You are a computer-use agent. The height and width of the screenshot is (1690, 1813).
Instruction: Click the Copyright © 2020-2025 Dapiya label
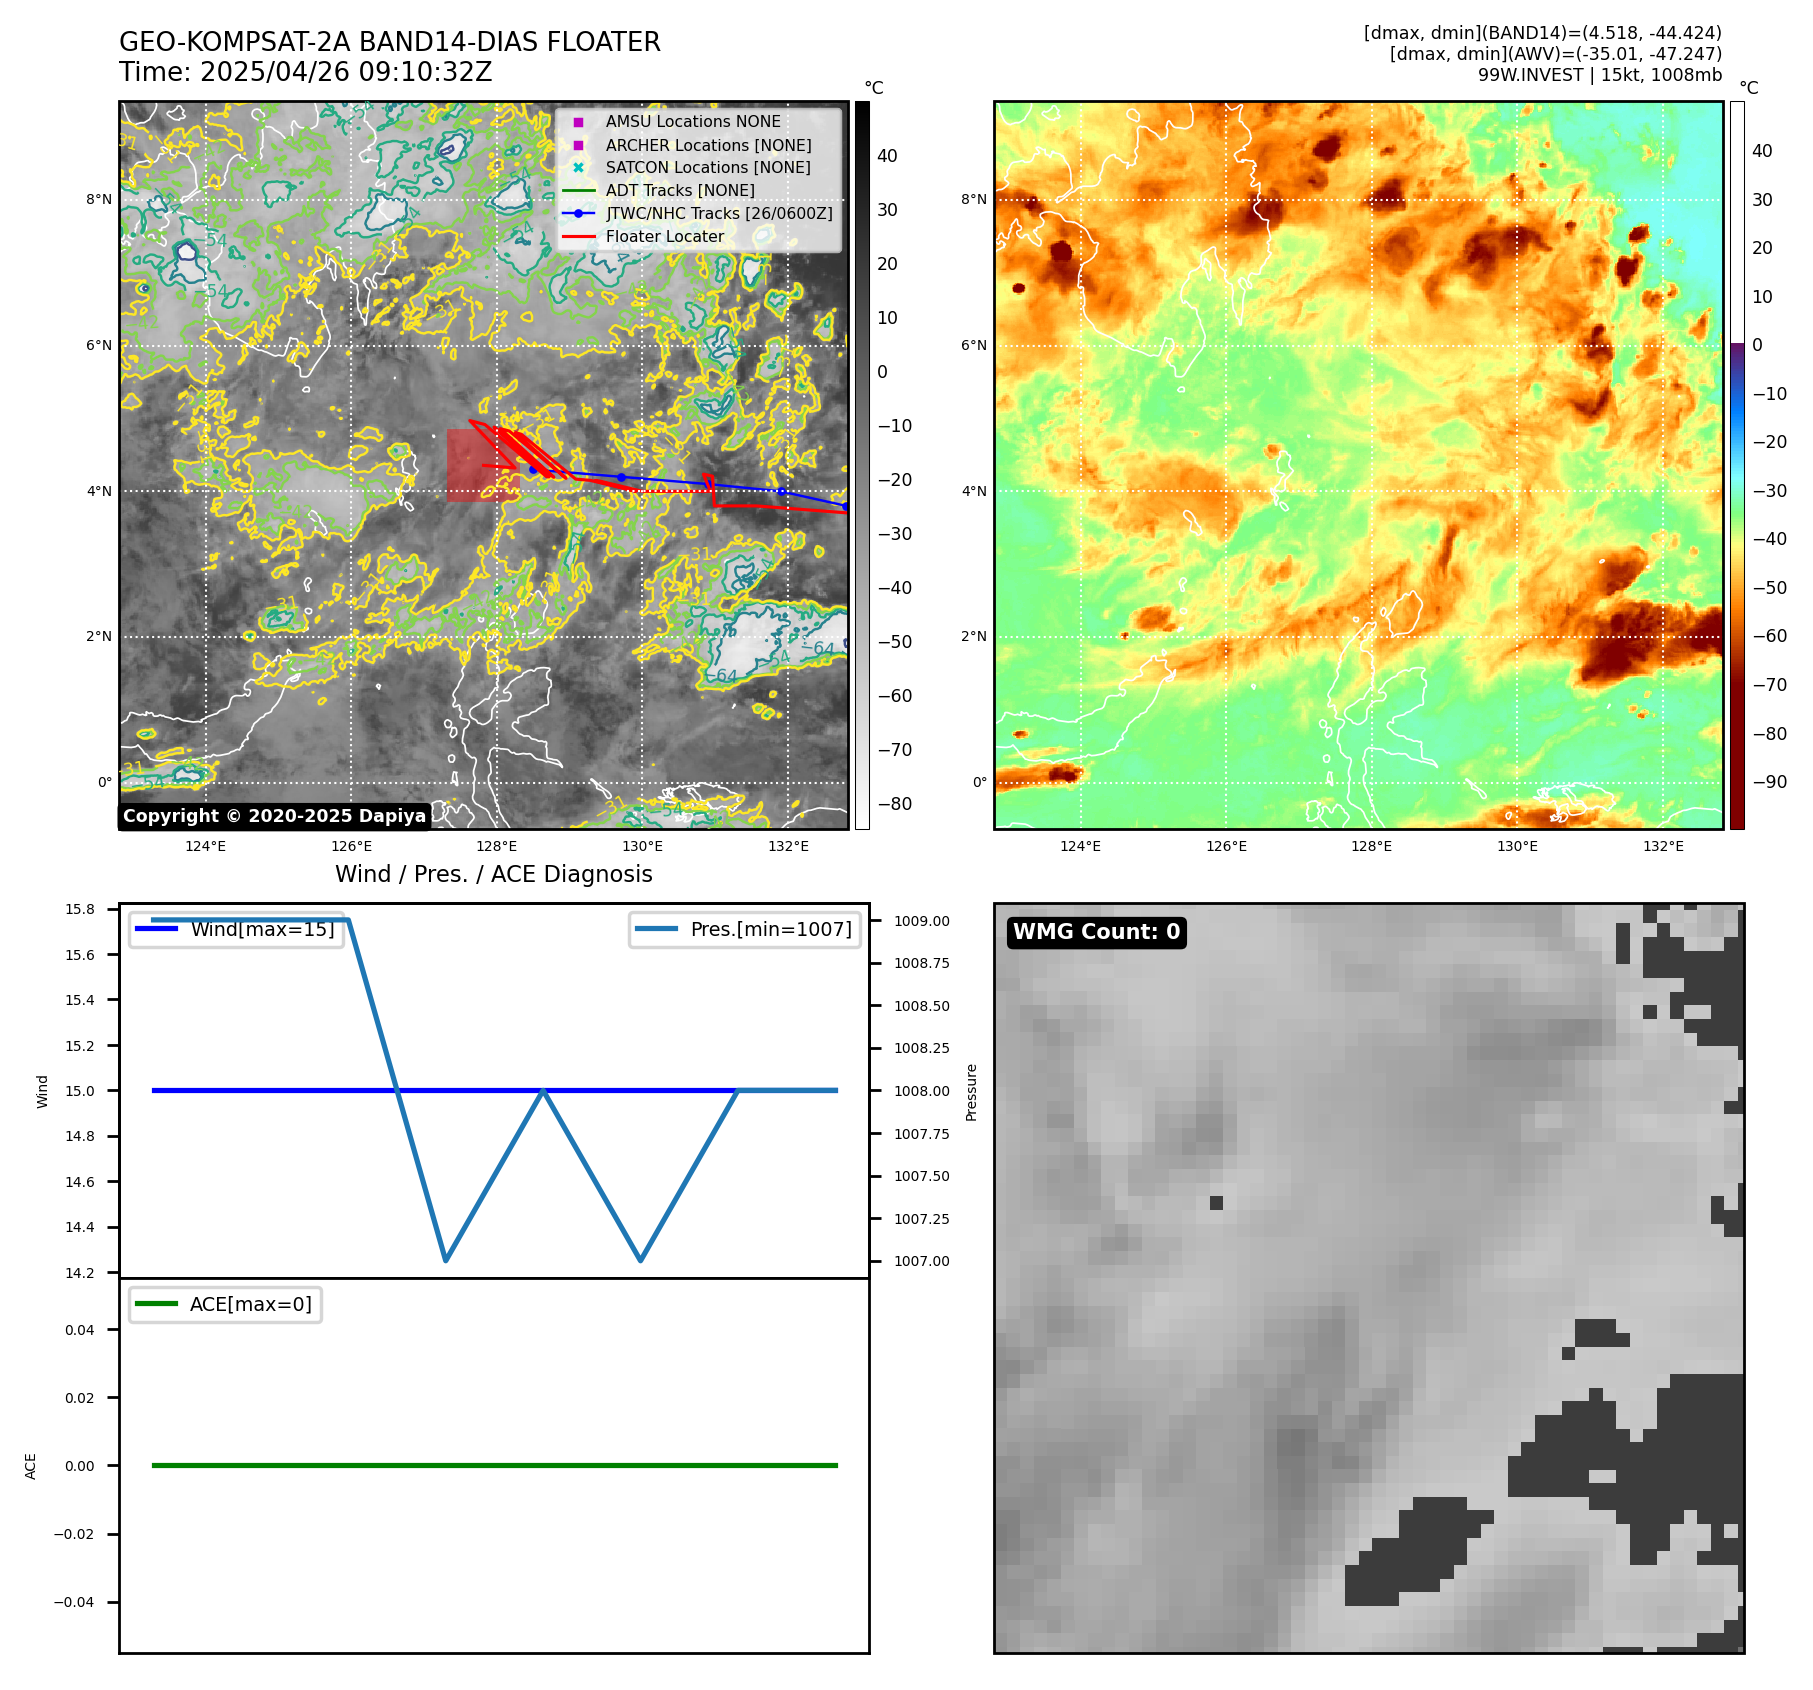pyautogui.click(x=274, y=816)
